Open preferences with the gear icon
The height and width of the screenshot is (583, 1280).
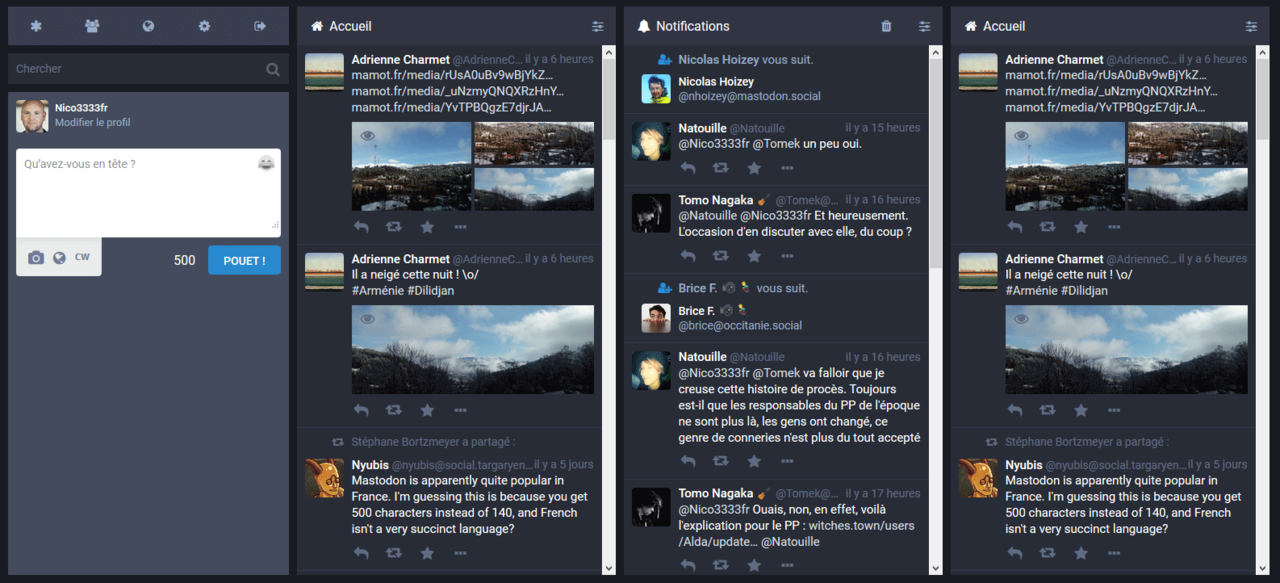(204, 26)
